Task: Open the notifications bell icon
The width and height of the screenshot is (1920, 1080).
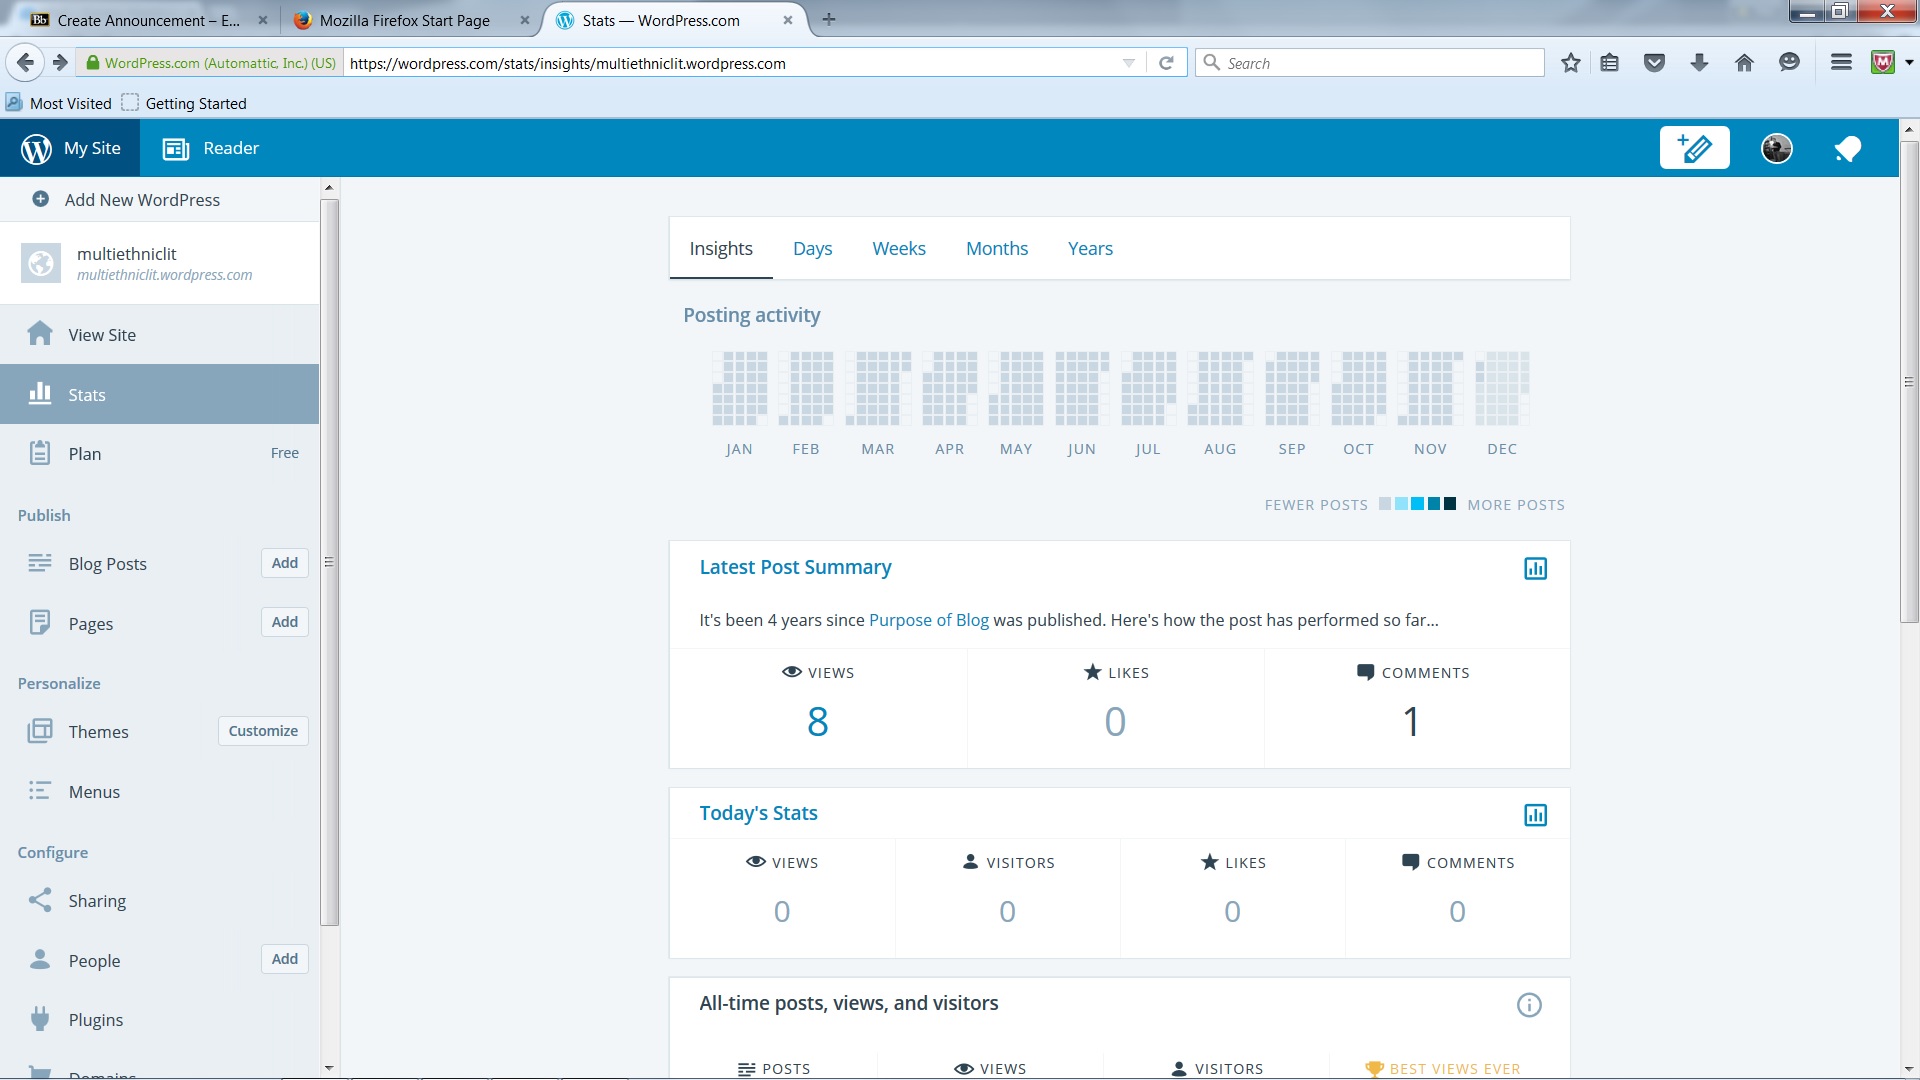Action: [x=1847, y=148]
